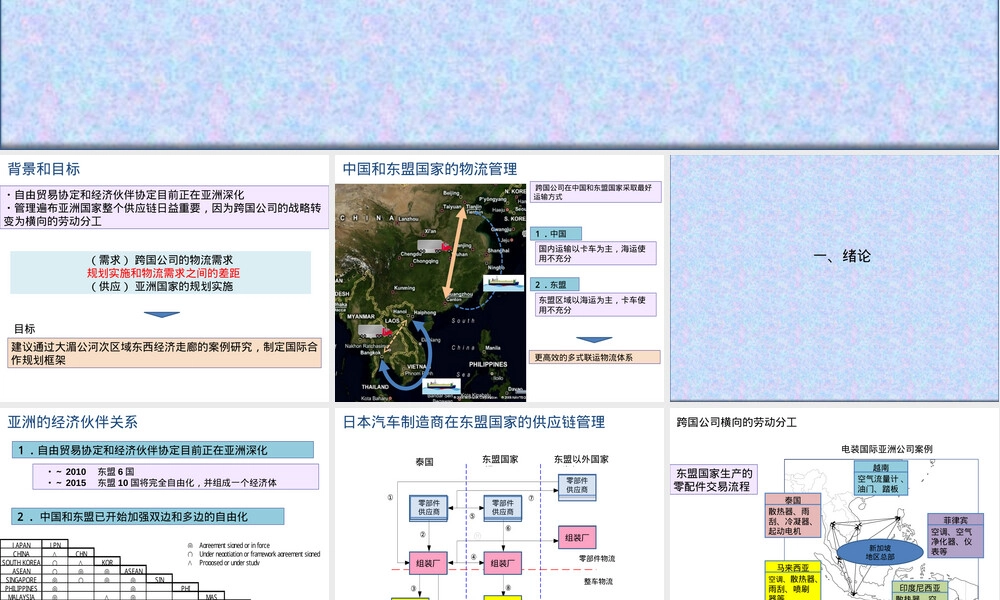Click the title 日本汽车制造商在东盟国家的供应链管理
Viewport: 1000px width, 600px height.
click(474, 422)
